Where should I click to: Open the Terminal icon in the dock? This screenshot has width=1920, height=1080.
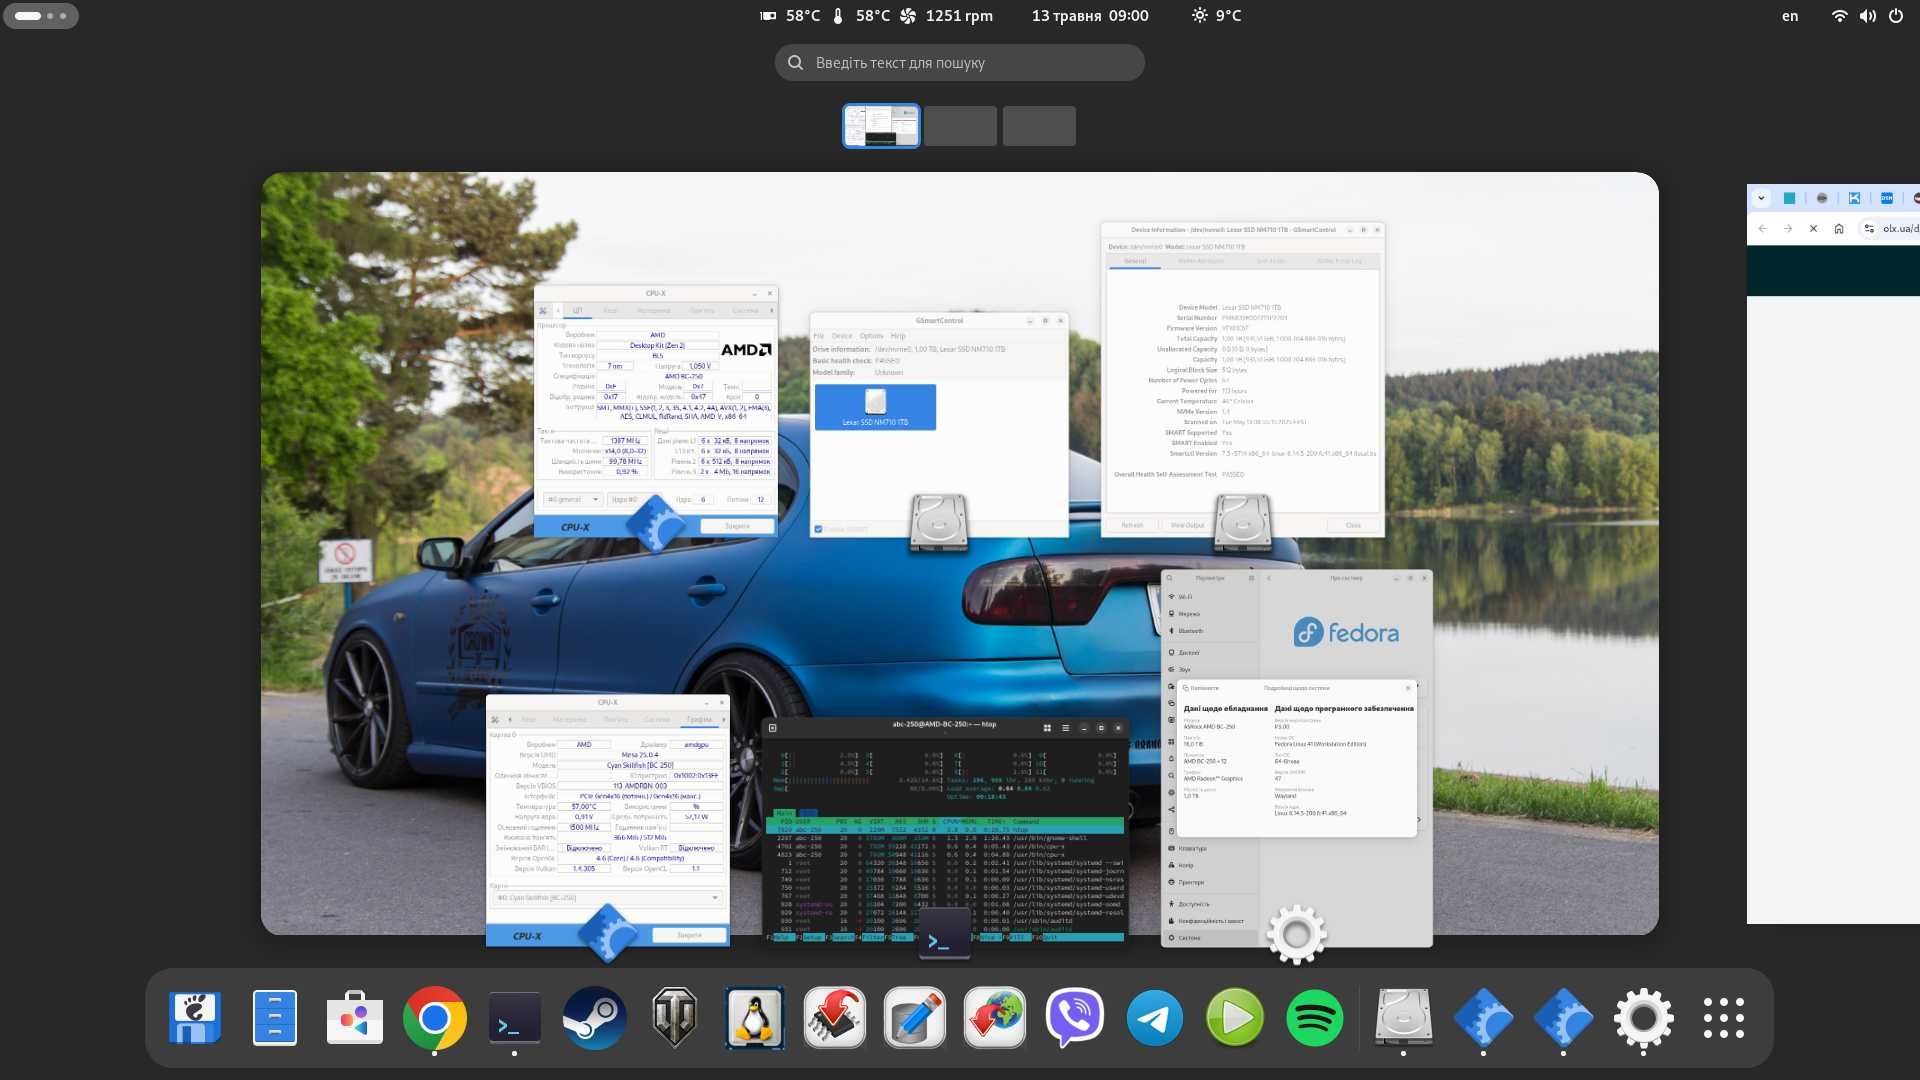515,1018
